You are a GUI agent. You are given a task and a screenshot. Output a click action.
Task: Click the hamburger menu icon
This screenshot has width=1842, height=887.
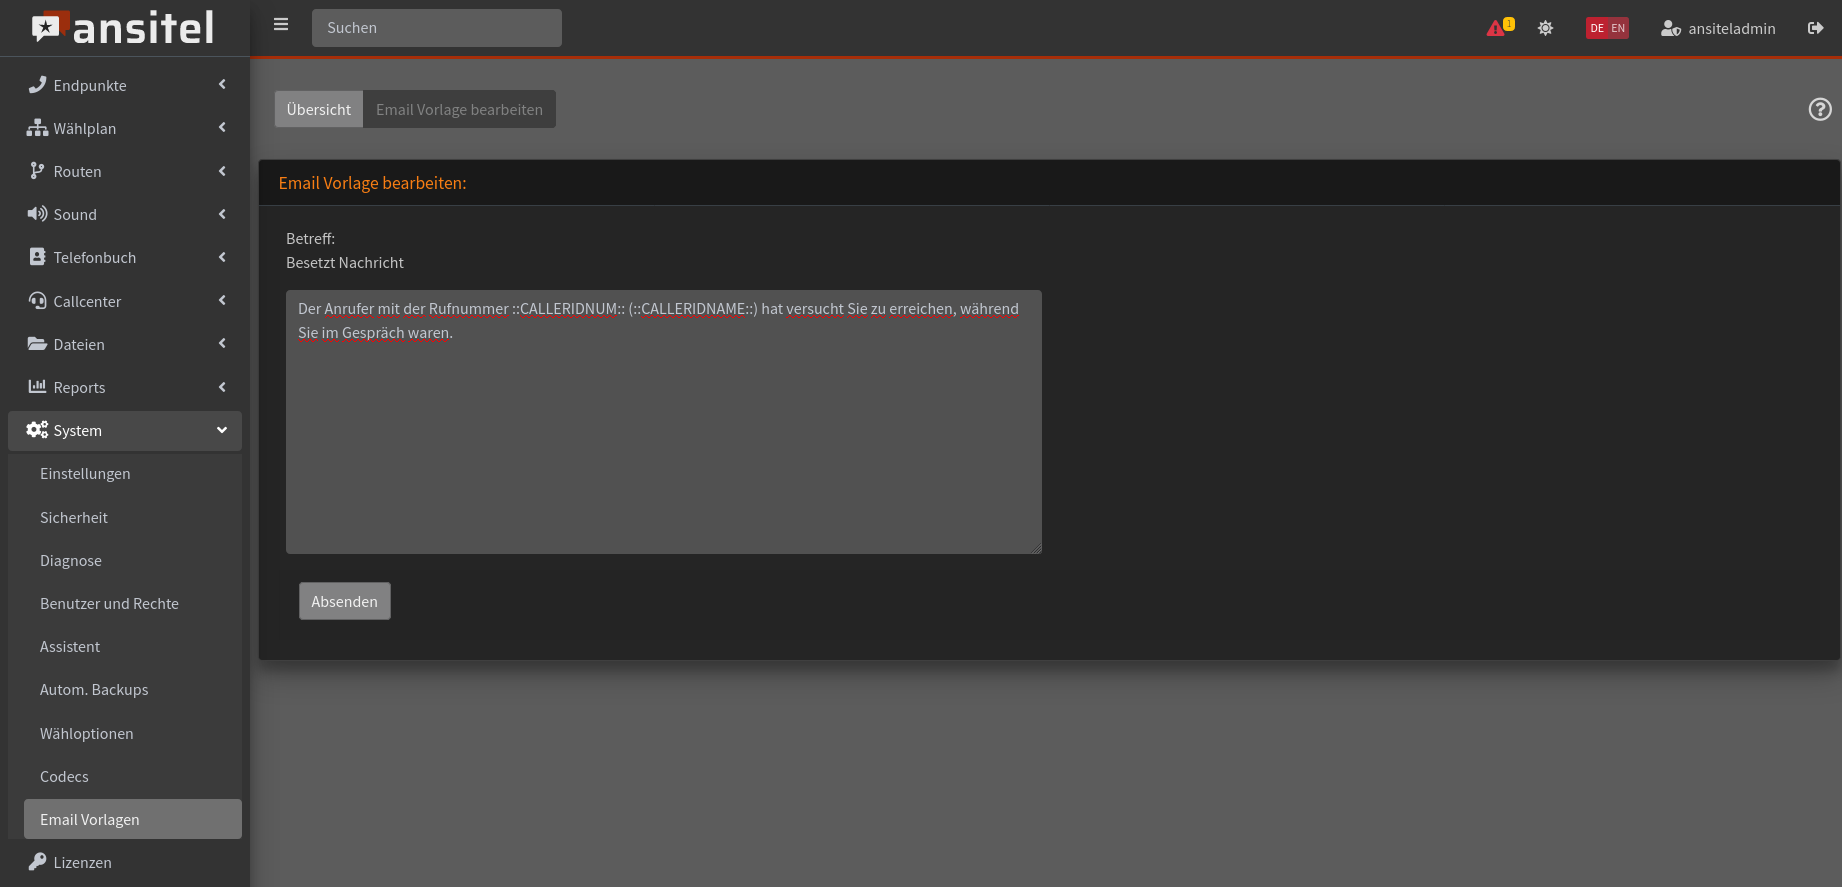point(281,25)
